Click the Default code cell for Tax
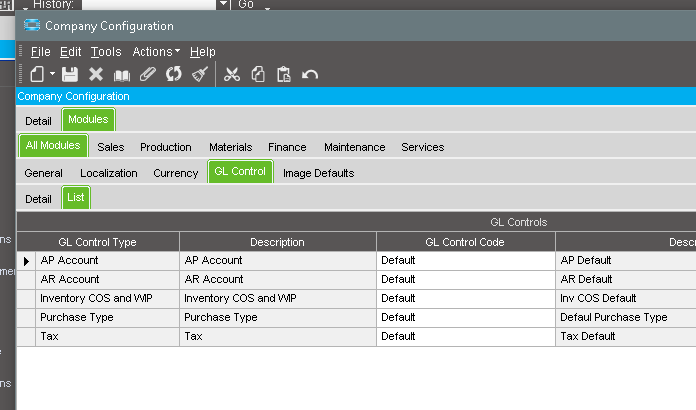This screenshot has height=410, width=696. (465, 336)
